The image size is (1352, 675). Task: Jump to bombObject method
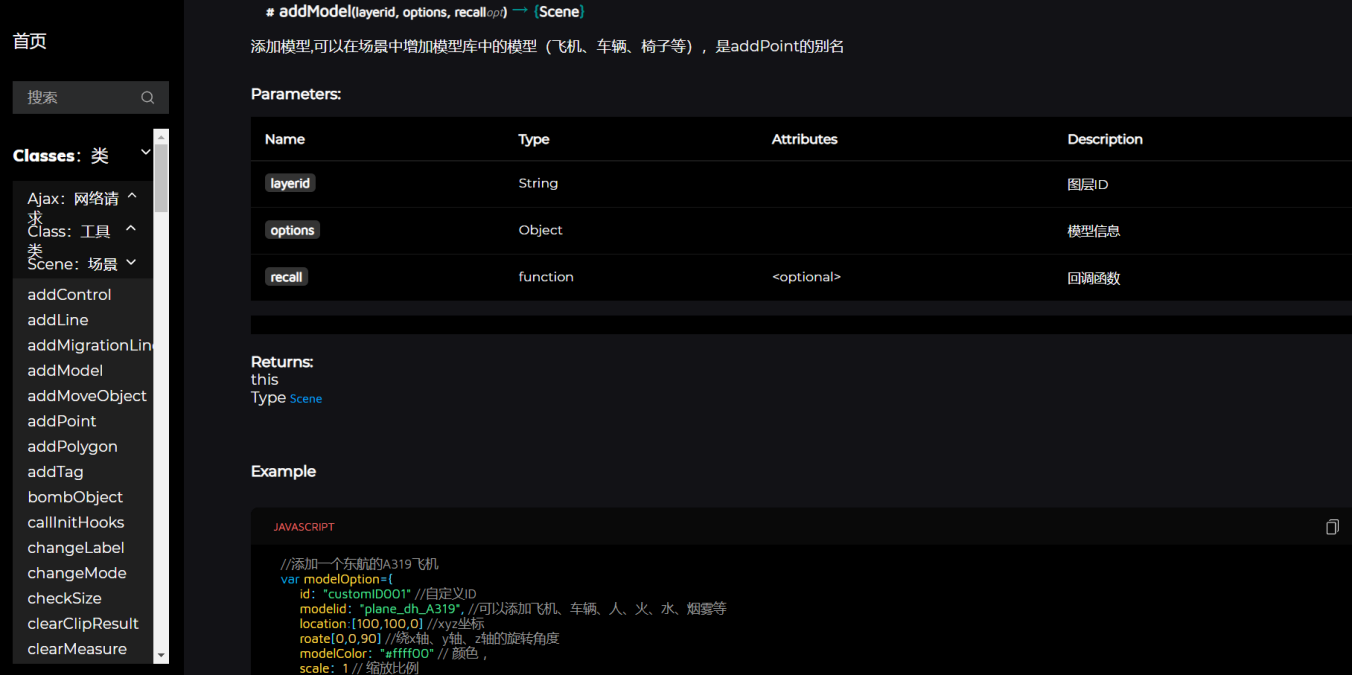click(75, 497)
